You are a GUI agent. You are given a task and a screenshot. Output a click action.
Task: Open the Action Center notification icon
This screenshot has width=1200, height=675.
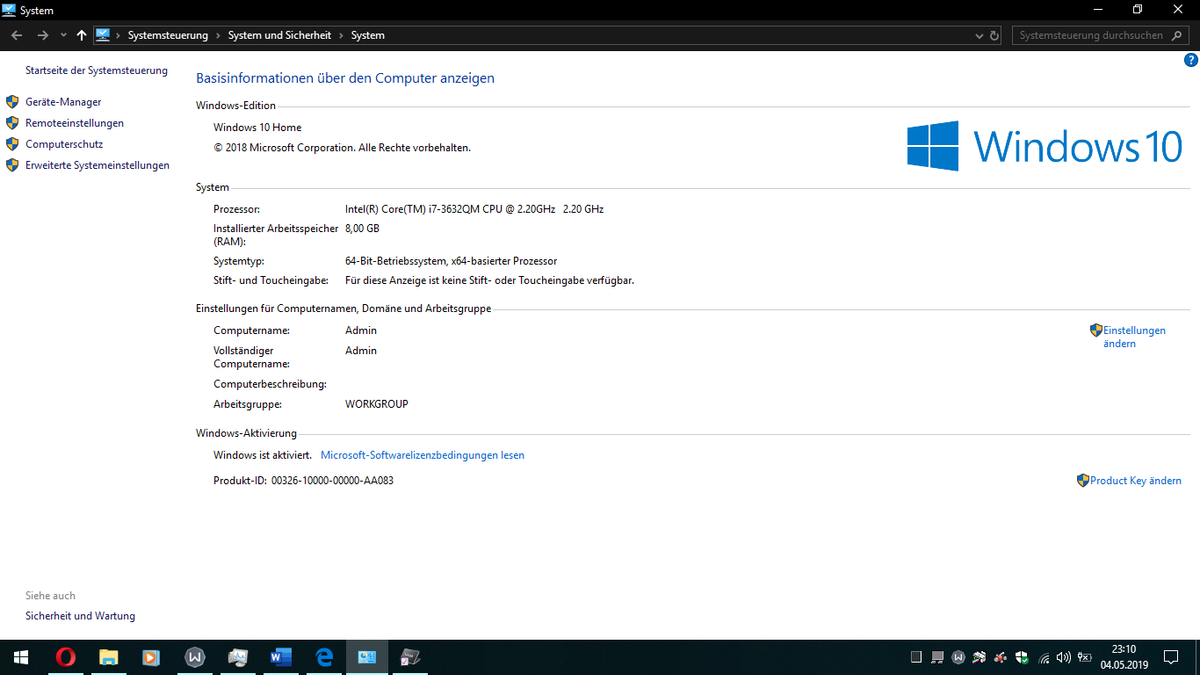coord(1171,658)
